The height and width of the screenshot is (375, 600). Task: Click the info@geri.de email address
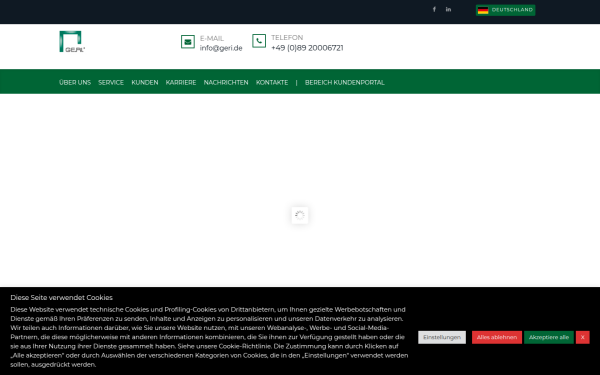point(221,48)
